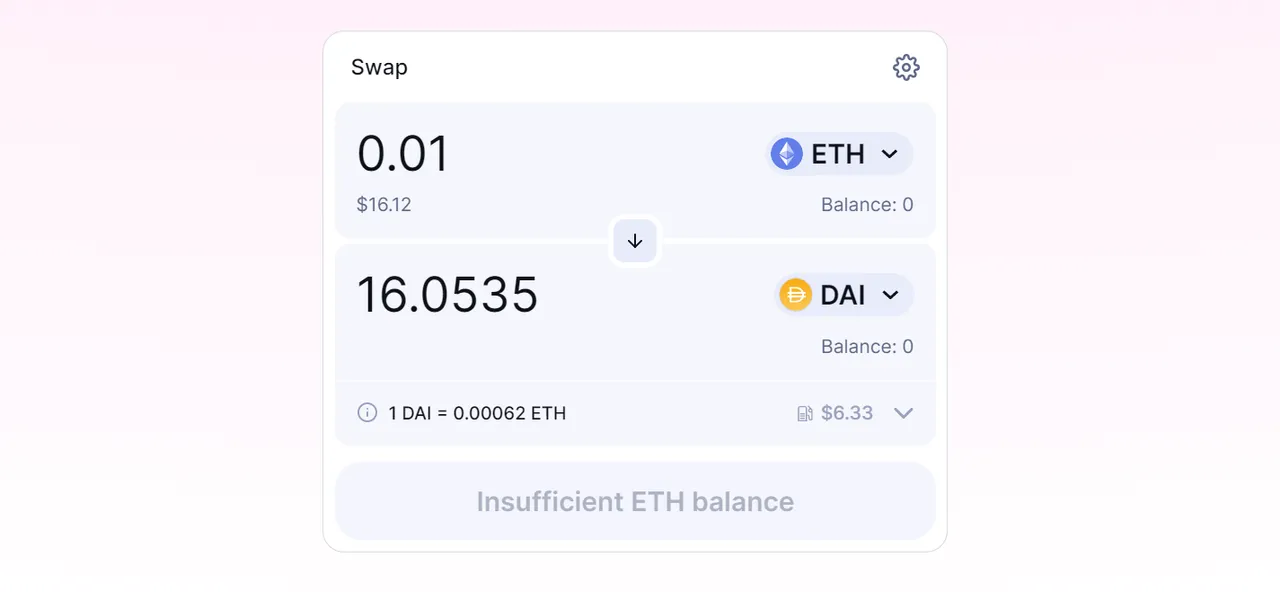Screen dimensions: 1280x592
Task: Click the DAI Balance: 0 label
Action: point(867,347)
